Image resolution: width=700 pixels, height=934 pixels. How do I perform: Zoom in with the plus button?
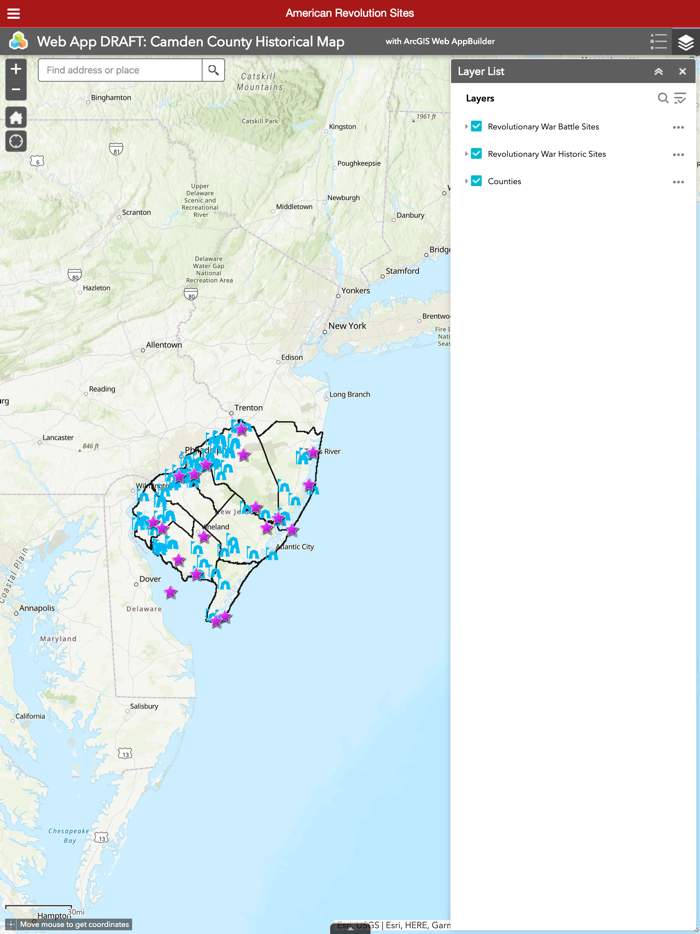click(x=16, y=69)
